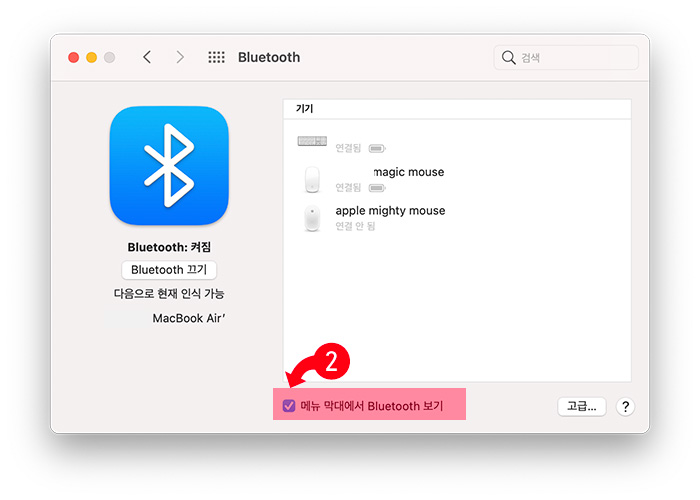
Task: Click the Bluetooth window title
Action: tap(269, 57)
